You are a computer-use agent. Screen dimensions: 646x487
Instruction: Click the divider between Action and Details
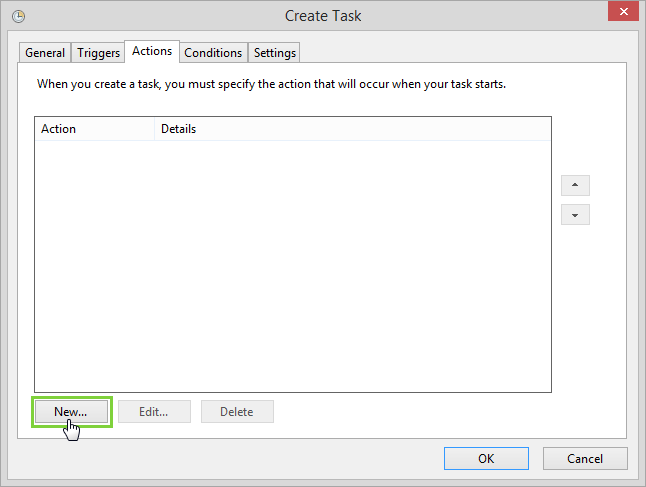155,129
